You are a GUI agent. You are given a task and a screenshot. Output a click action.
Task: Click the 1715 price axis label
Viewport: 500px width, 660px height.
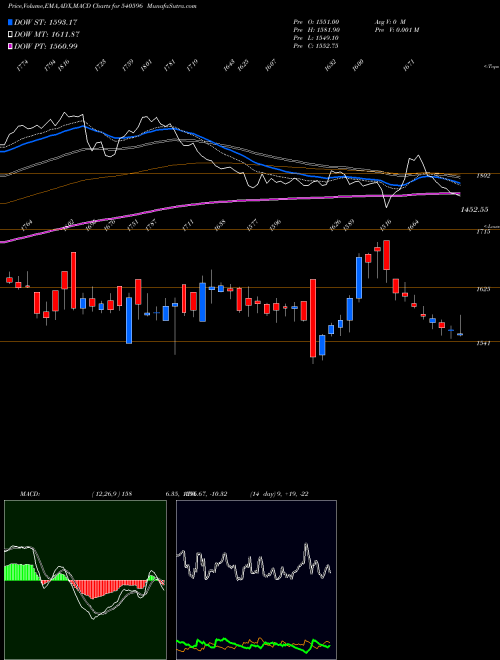click(483, 232)
